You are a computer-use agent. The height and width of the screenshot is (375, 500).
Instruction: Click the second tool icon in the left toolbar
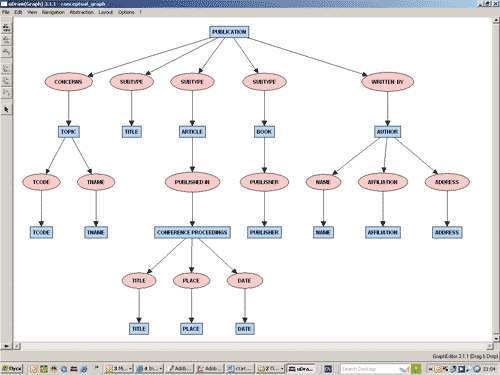[6, 40]
